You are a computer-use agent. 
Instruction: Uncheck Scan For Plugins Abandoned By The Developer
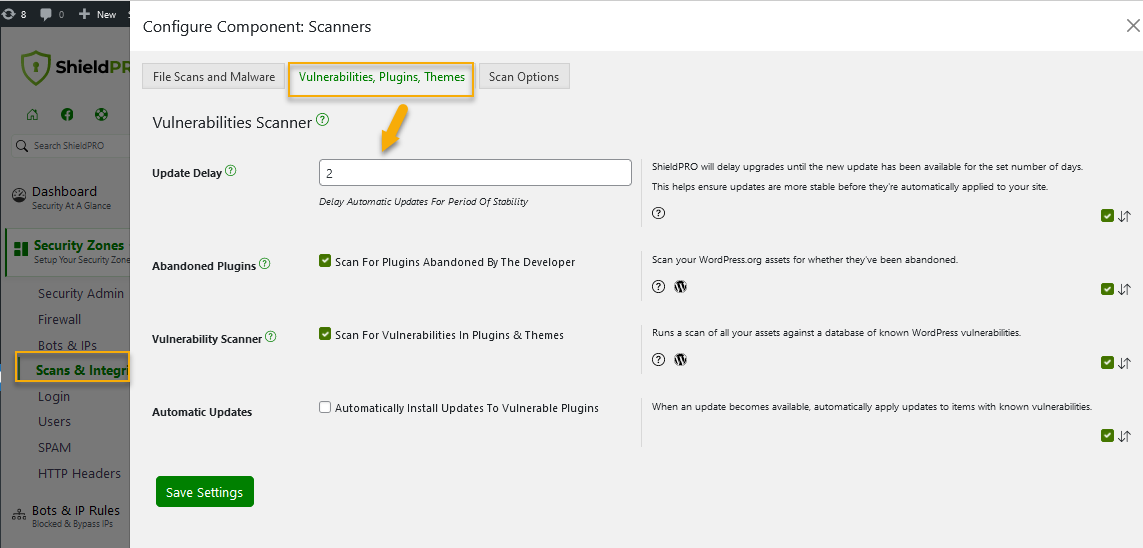(325, 261)
